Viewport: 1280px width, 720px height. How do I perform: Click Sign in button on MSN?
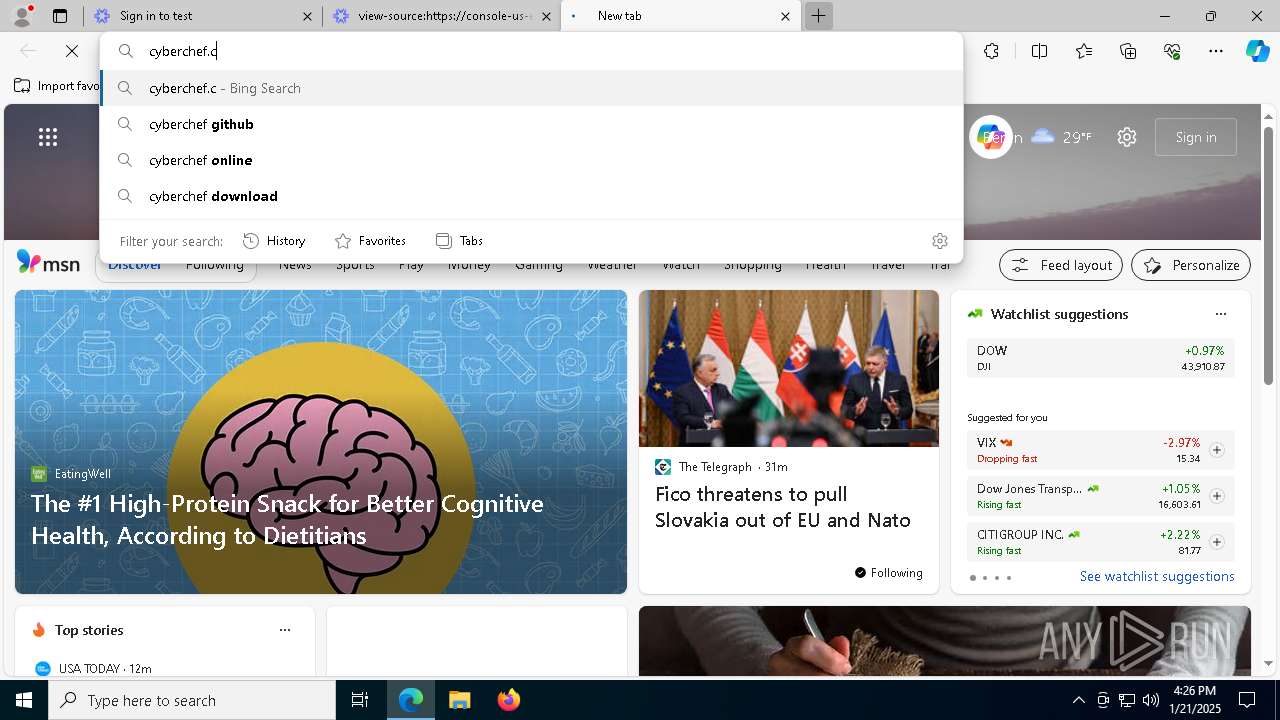(x=1196, y=137)
